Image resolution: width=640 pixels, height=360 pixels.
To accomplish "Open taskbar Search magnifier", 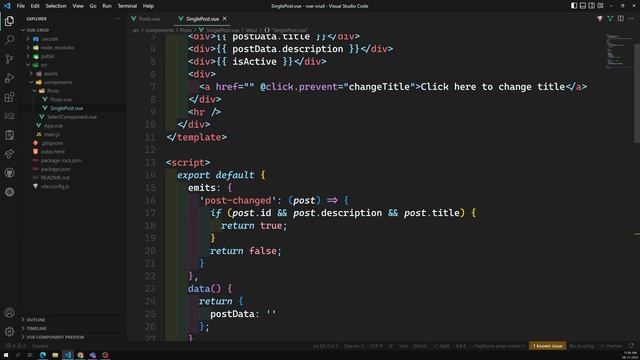I will tap(18, 355).
